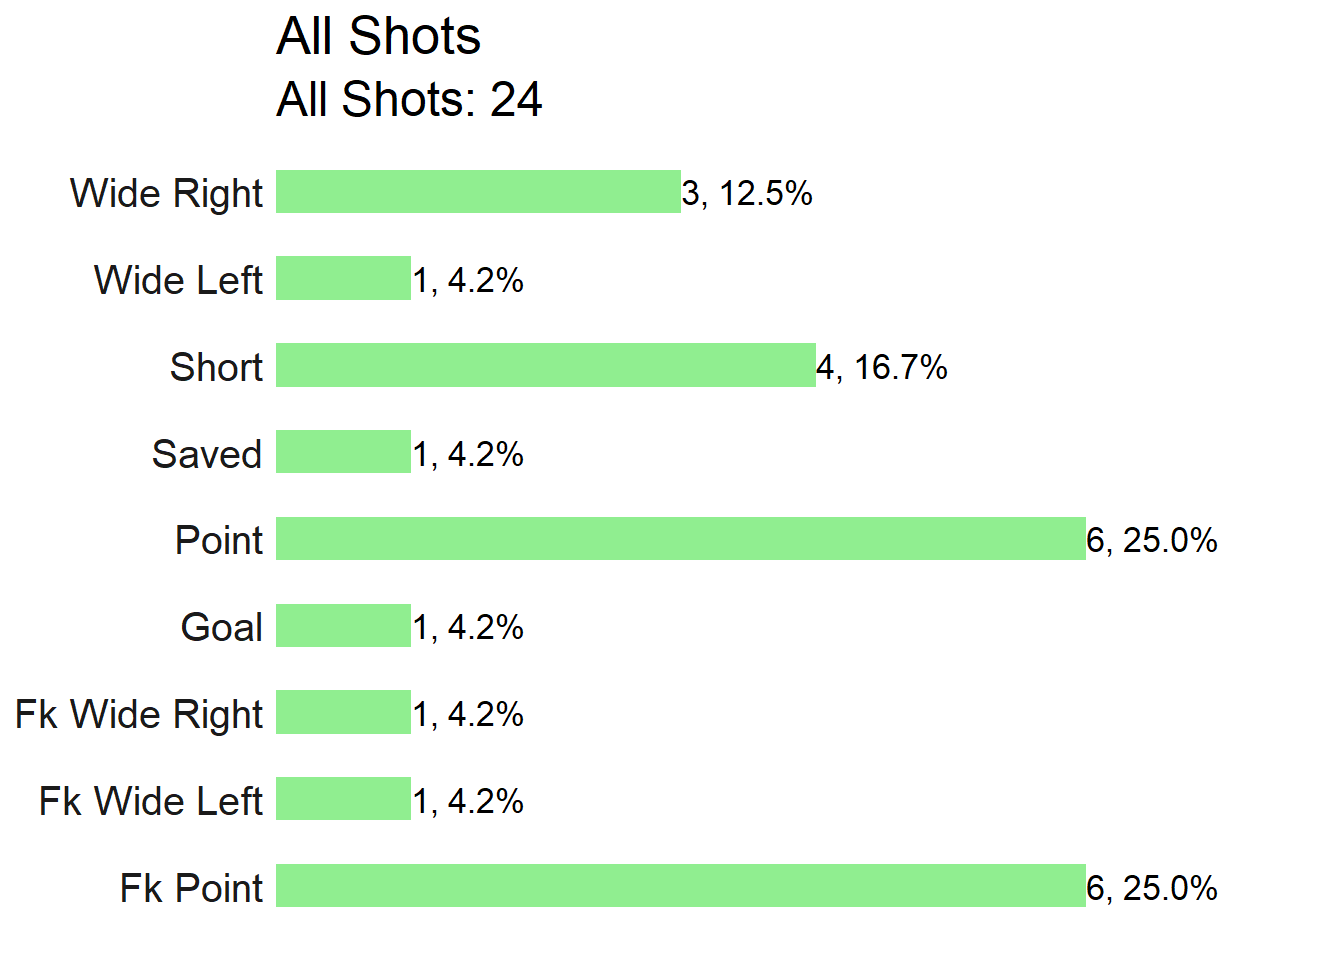Select the Fk Point bar
Viewport: 1344px width, 960px height.
pyautogui.click(x=681, y=886)
